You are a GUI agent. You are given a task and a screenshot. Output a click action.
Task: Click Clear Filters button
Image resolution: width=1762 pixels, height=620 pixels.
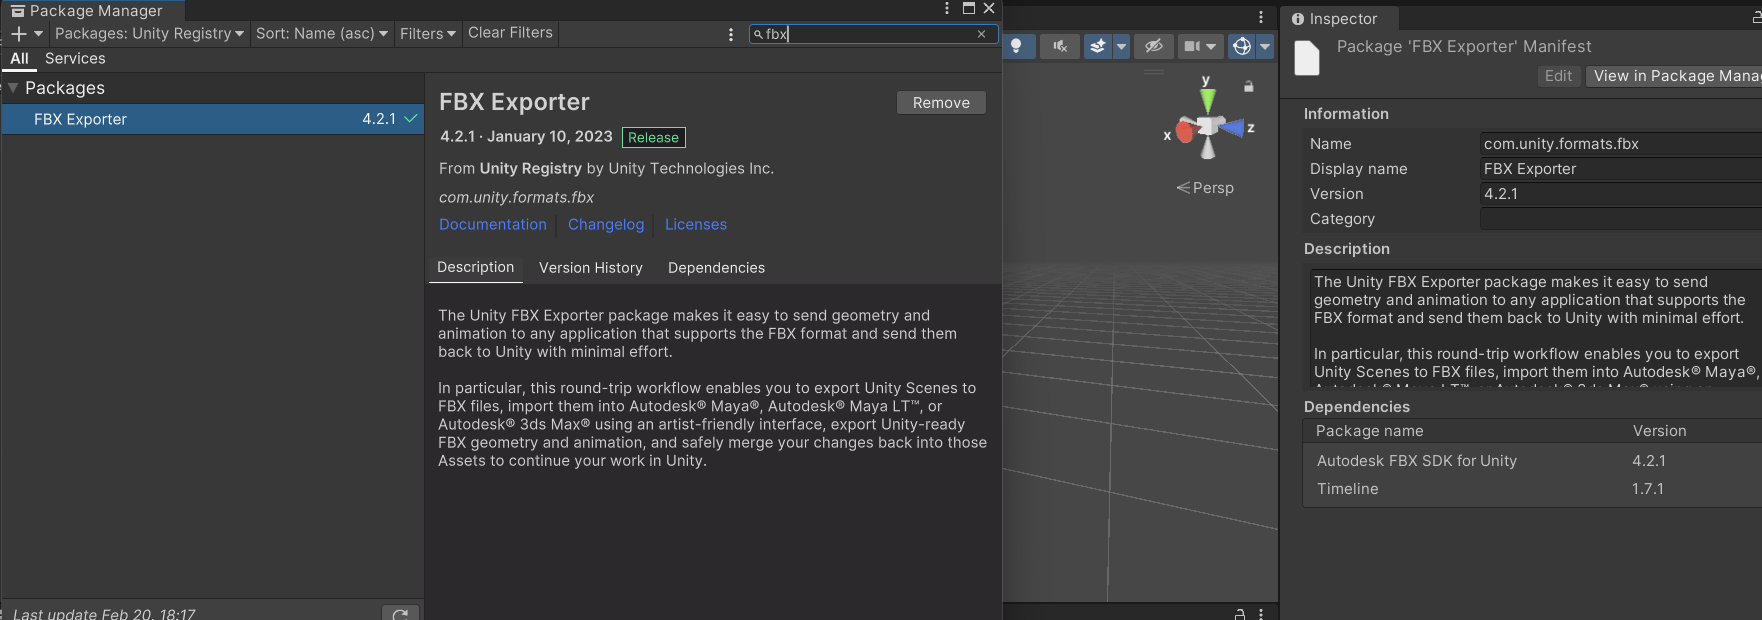[510, 33]
